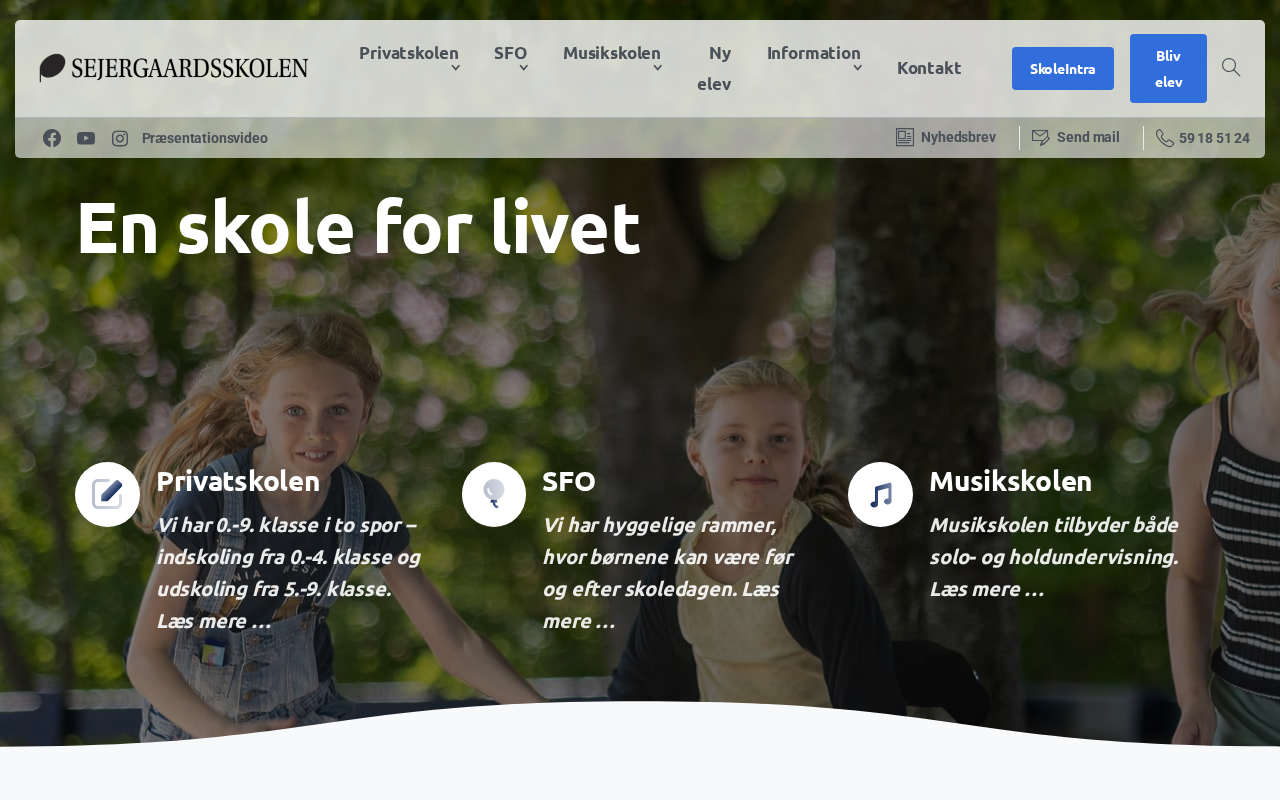This screenshot has width=1280, height=800.
Task: Click the search magnifier icon
Action: point(1231,67)
